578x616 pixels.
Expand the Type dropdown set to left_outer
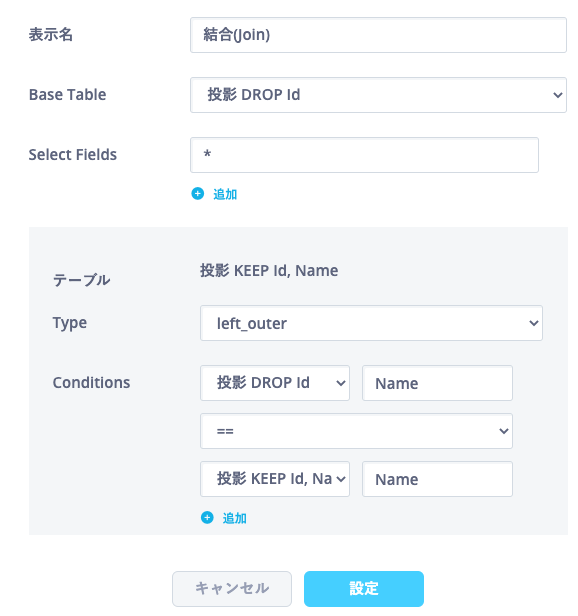pos(371,323)
